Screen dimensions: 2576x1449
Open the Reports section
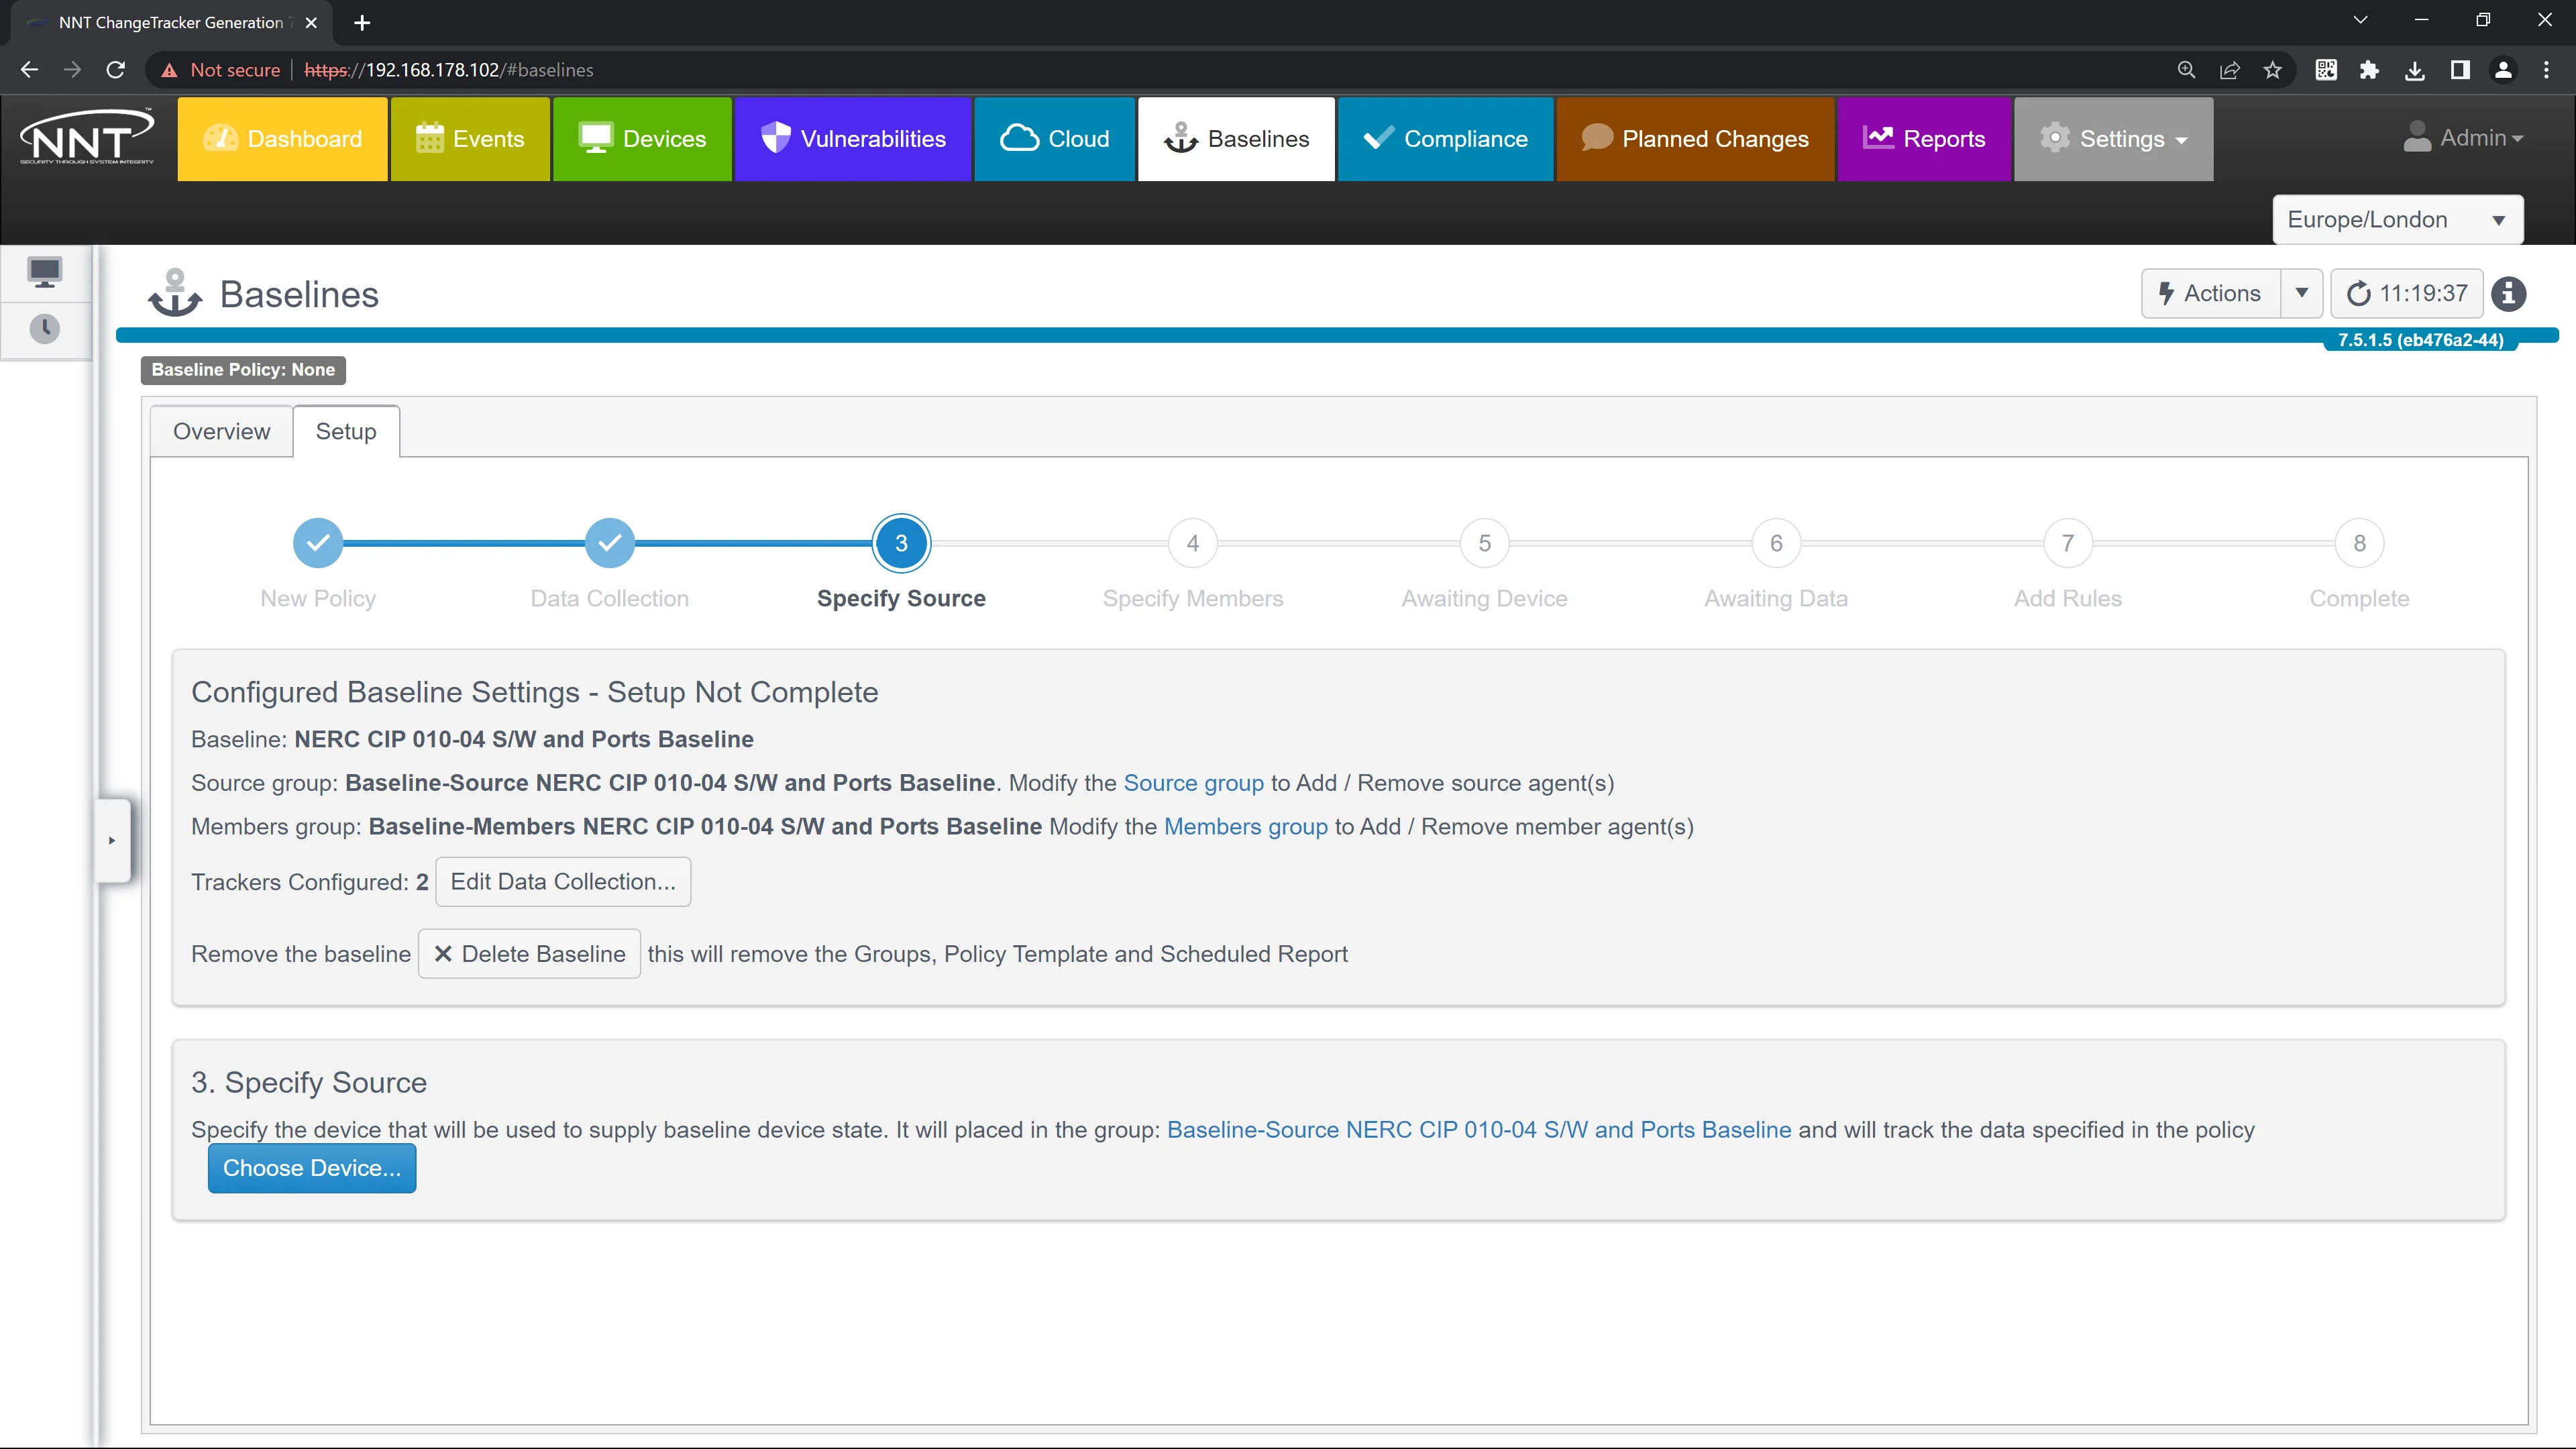click(x=1924, y=139)
